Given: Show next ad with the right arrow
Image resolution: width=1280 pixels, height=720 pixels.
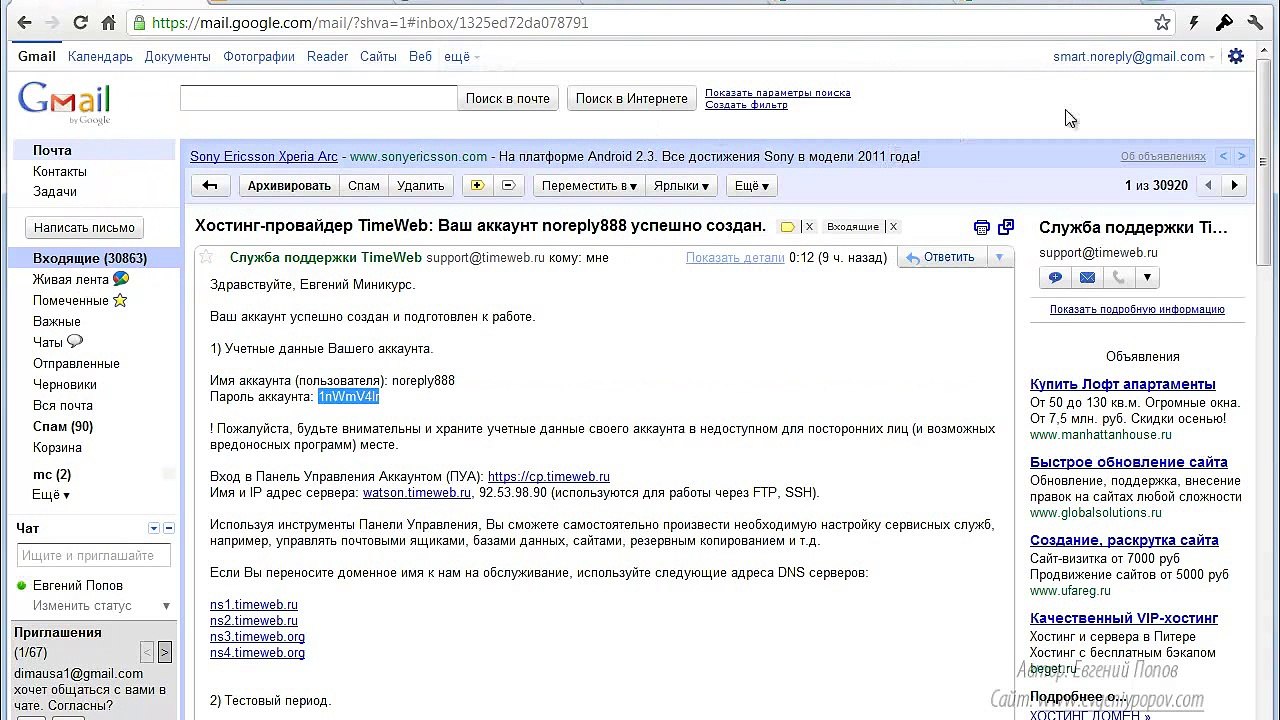Looking at the screenshot, I should click(x=1241, y=156).
